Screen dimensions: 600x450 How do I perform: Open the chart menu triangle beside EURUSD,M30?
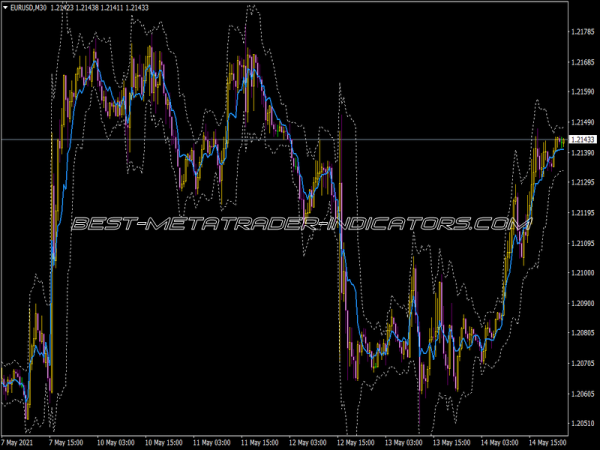tap(5, 8)
